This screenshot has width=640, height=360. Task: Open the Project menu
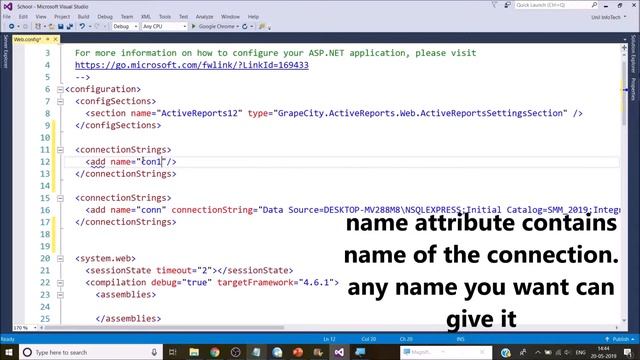(x=62, y=17)
